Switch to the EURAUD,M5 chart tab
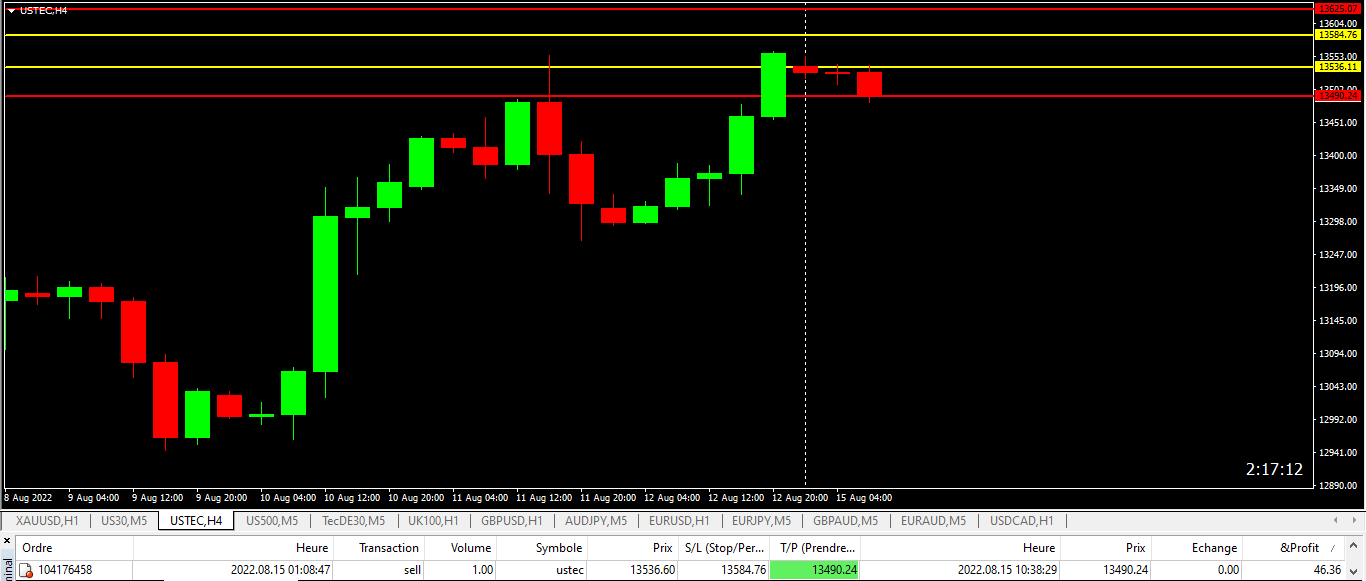The image size is (1366, 581). 934,521
